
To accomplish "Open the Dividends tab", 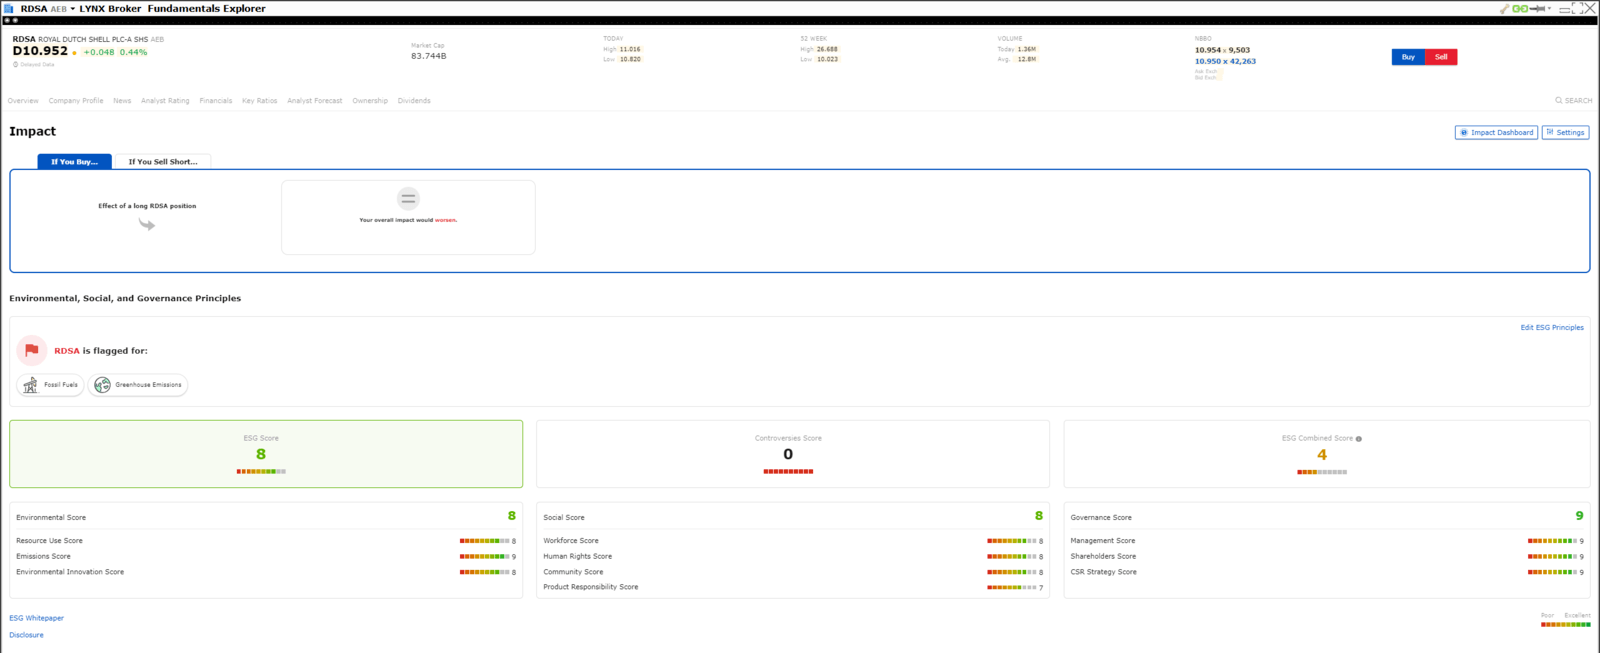I will [414, 100].
